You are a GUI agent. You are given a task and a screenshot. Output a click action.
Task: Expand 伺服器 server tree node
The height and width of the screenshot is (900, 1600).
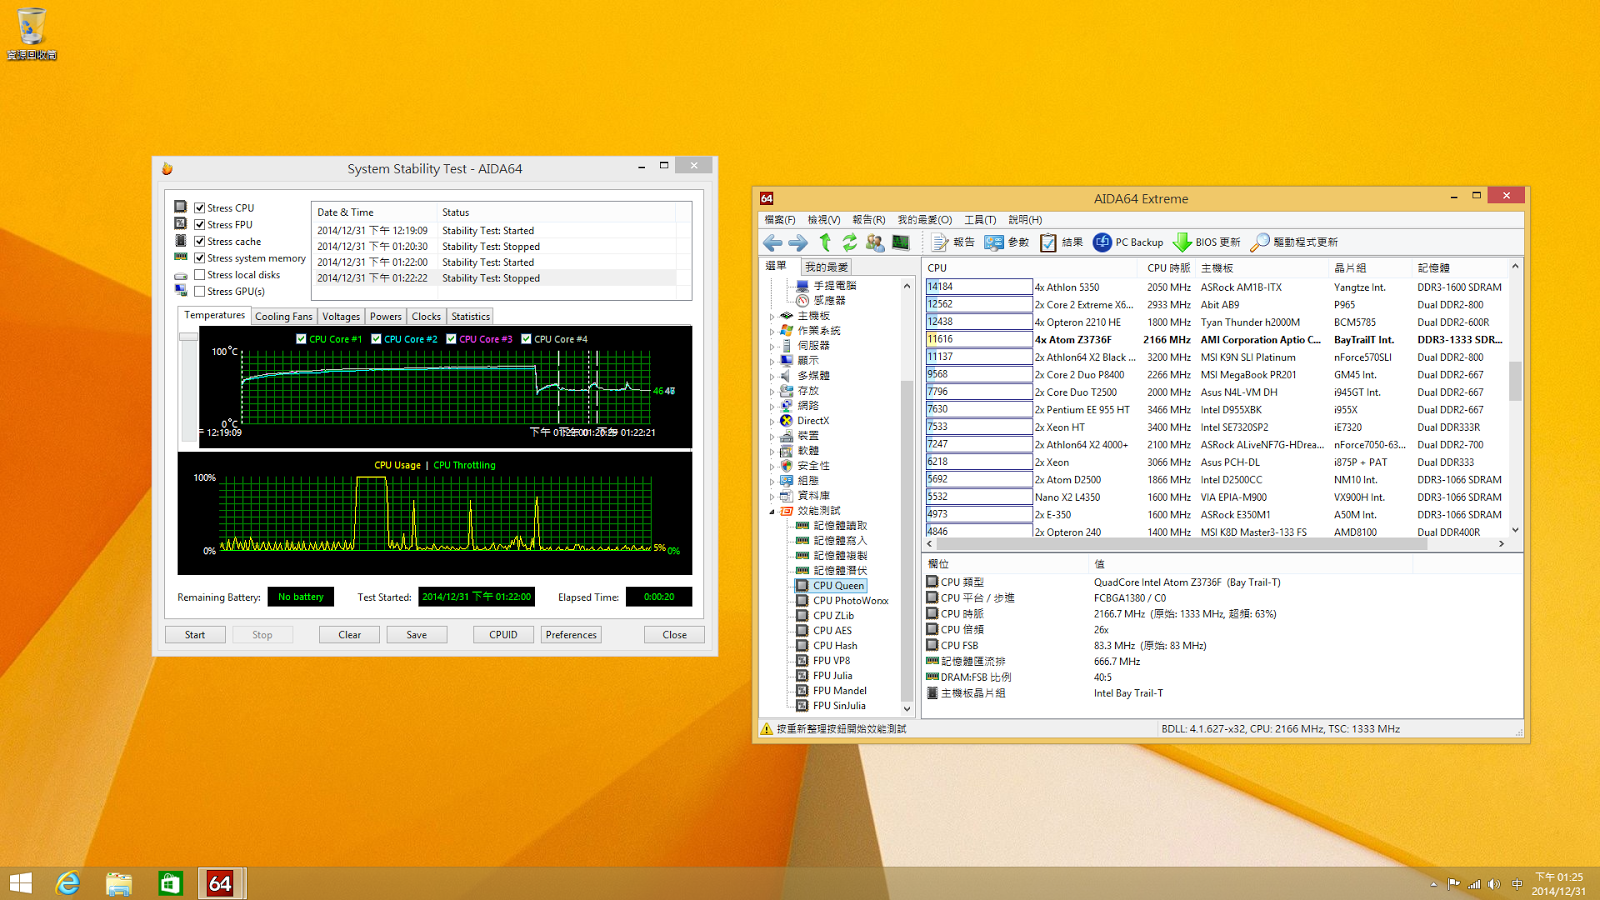(x=772, y=346)
